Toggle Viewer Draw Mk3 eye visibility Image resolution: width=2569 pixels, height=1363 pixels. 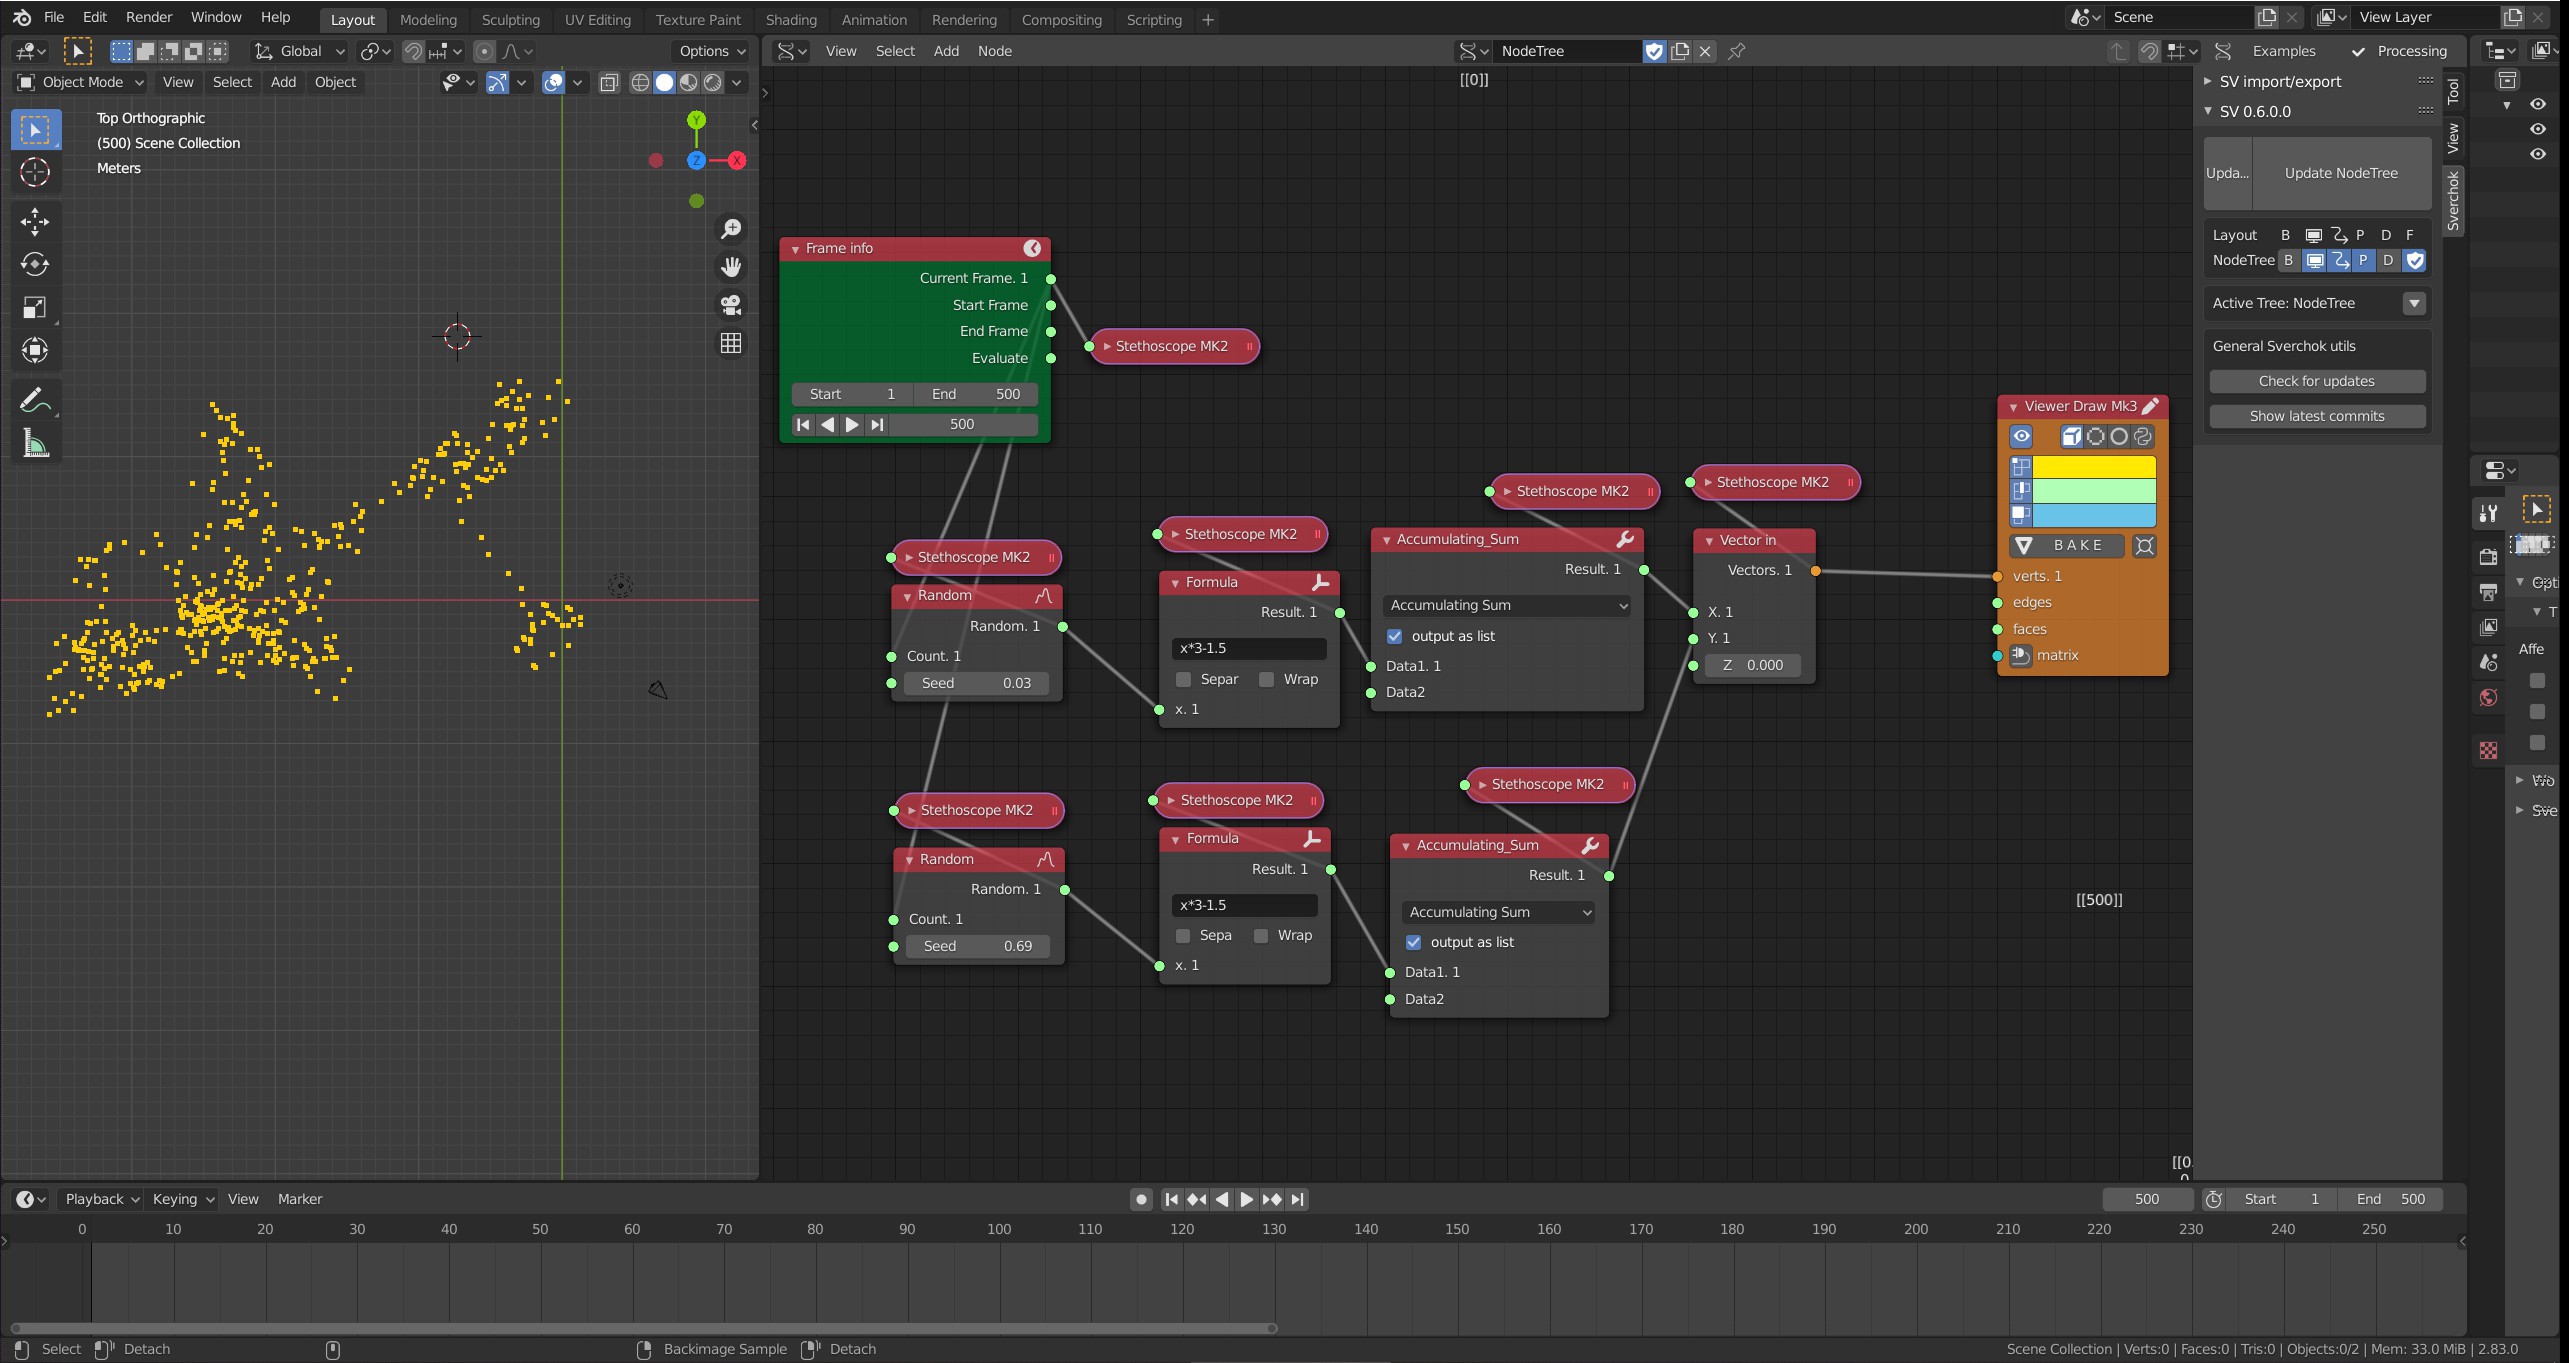pyautogui.click(x=2021, y=436)
